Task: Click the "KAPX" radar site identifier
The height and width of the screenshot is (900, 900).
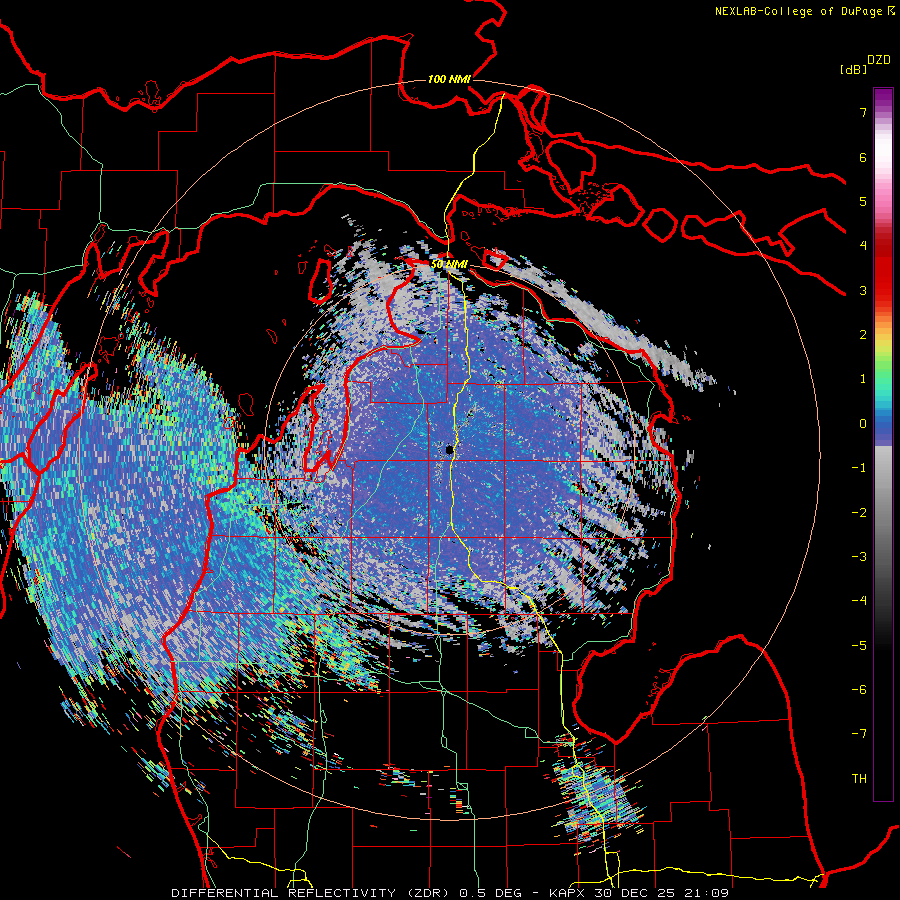Action: coord(567,893)
